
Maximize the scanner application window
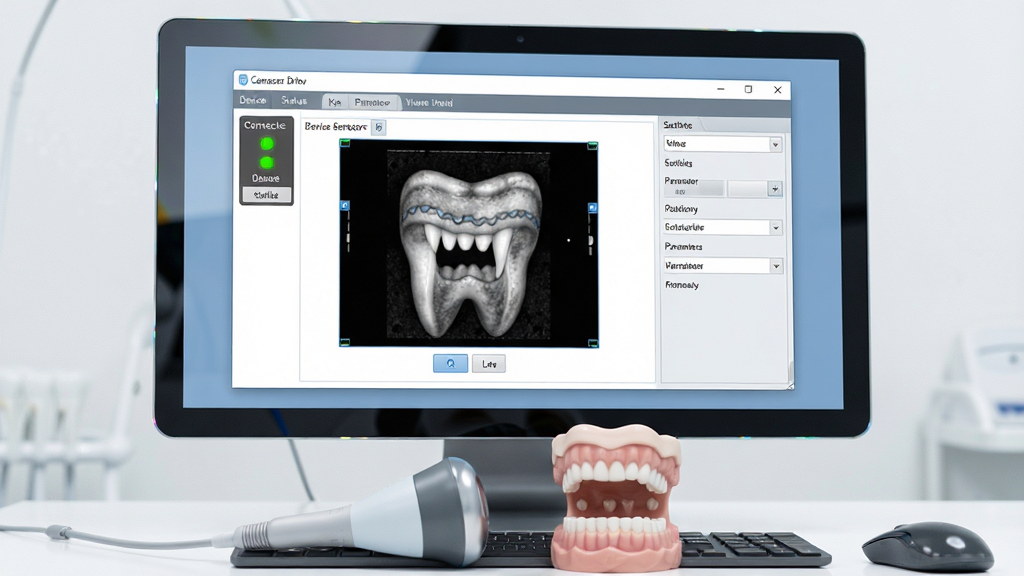click(748, 89)
